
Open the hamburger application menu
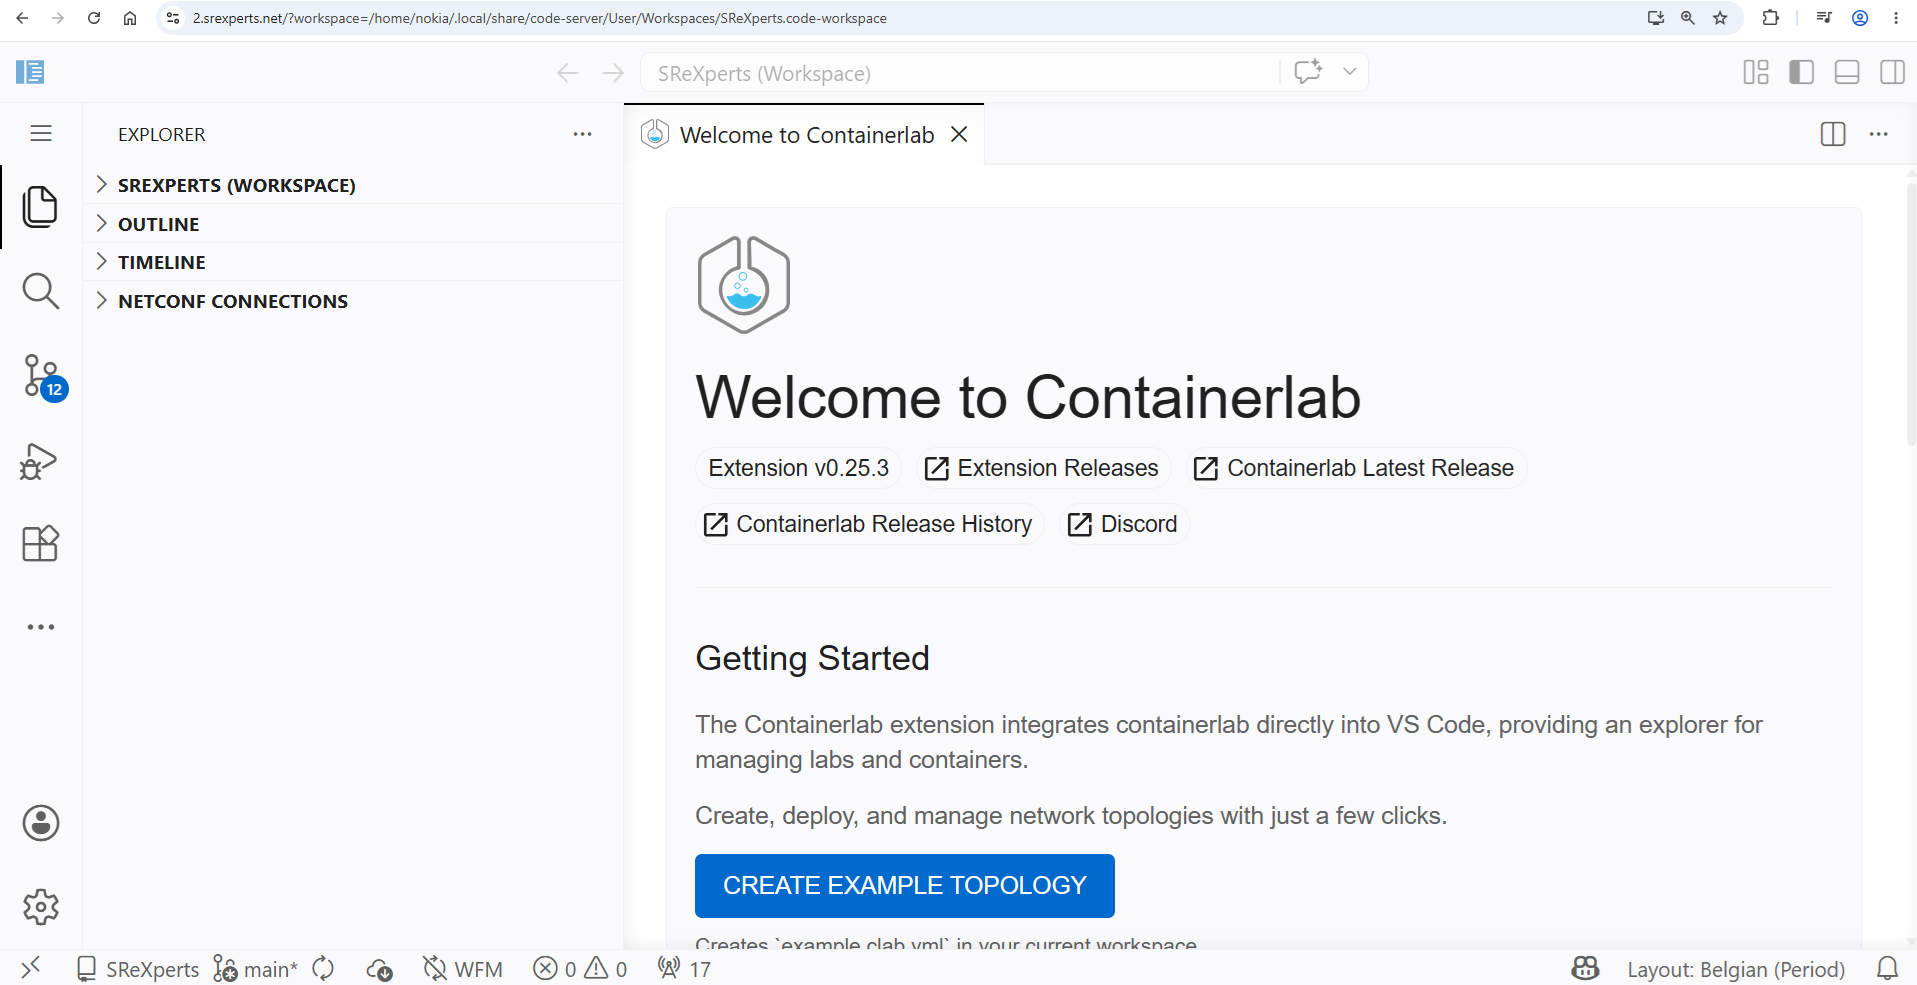tap(41, 134)
